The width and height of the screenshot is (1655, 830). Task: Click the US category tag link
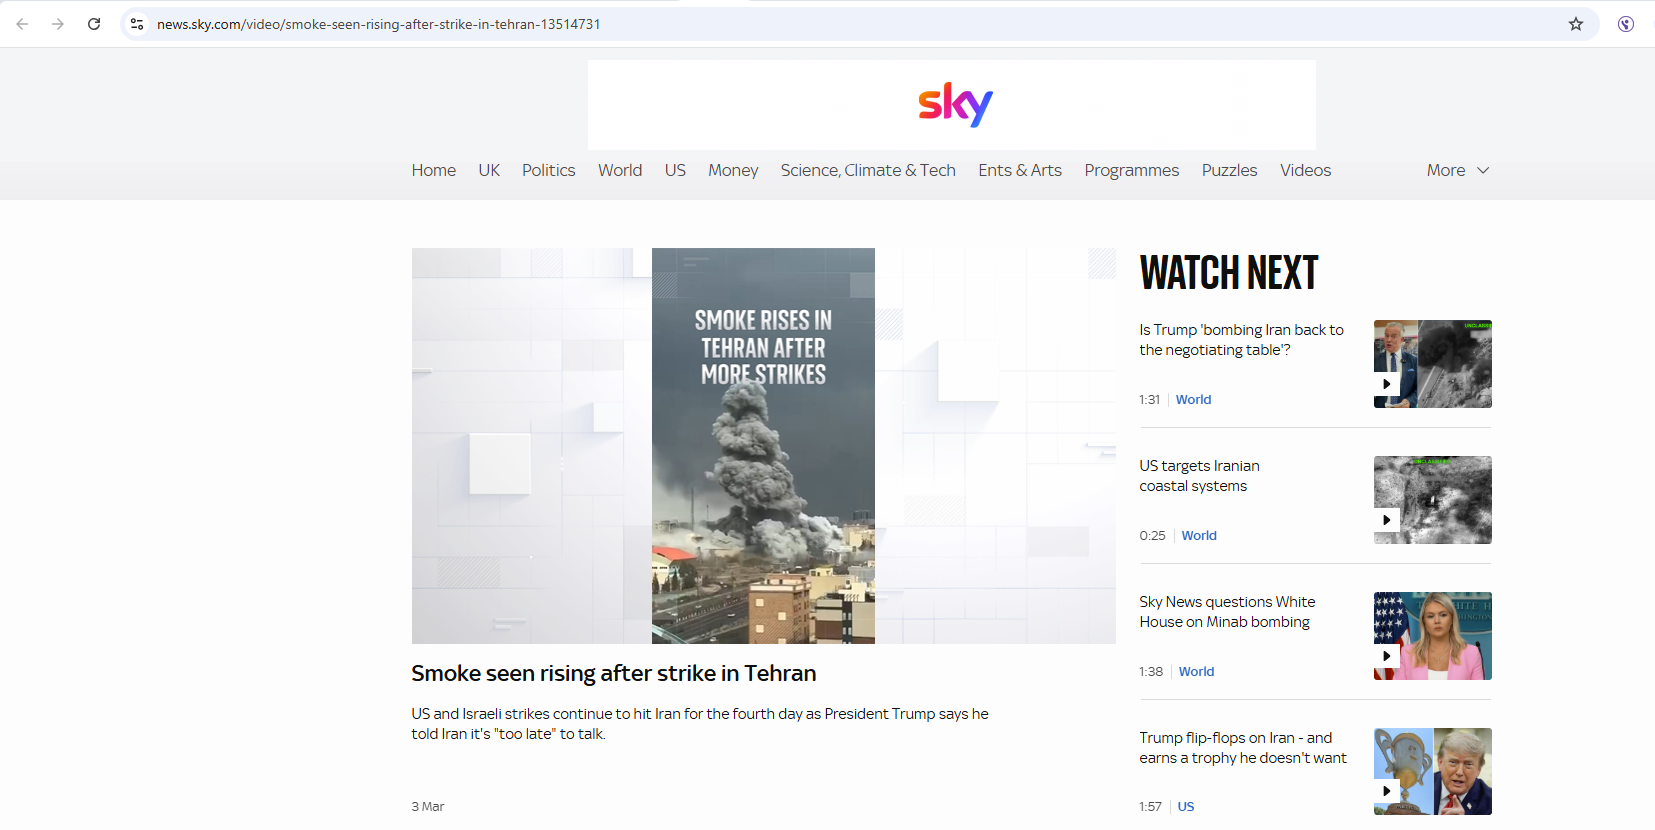tap(1186, 806)
